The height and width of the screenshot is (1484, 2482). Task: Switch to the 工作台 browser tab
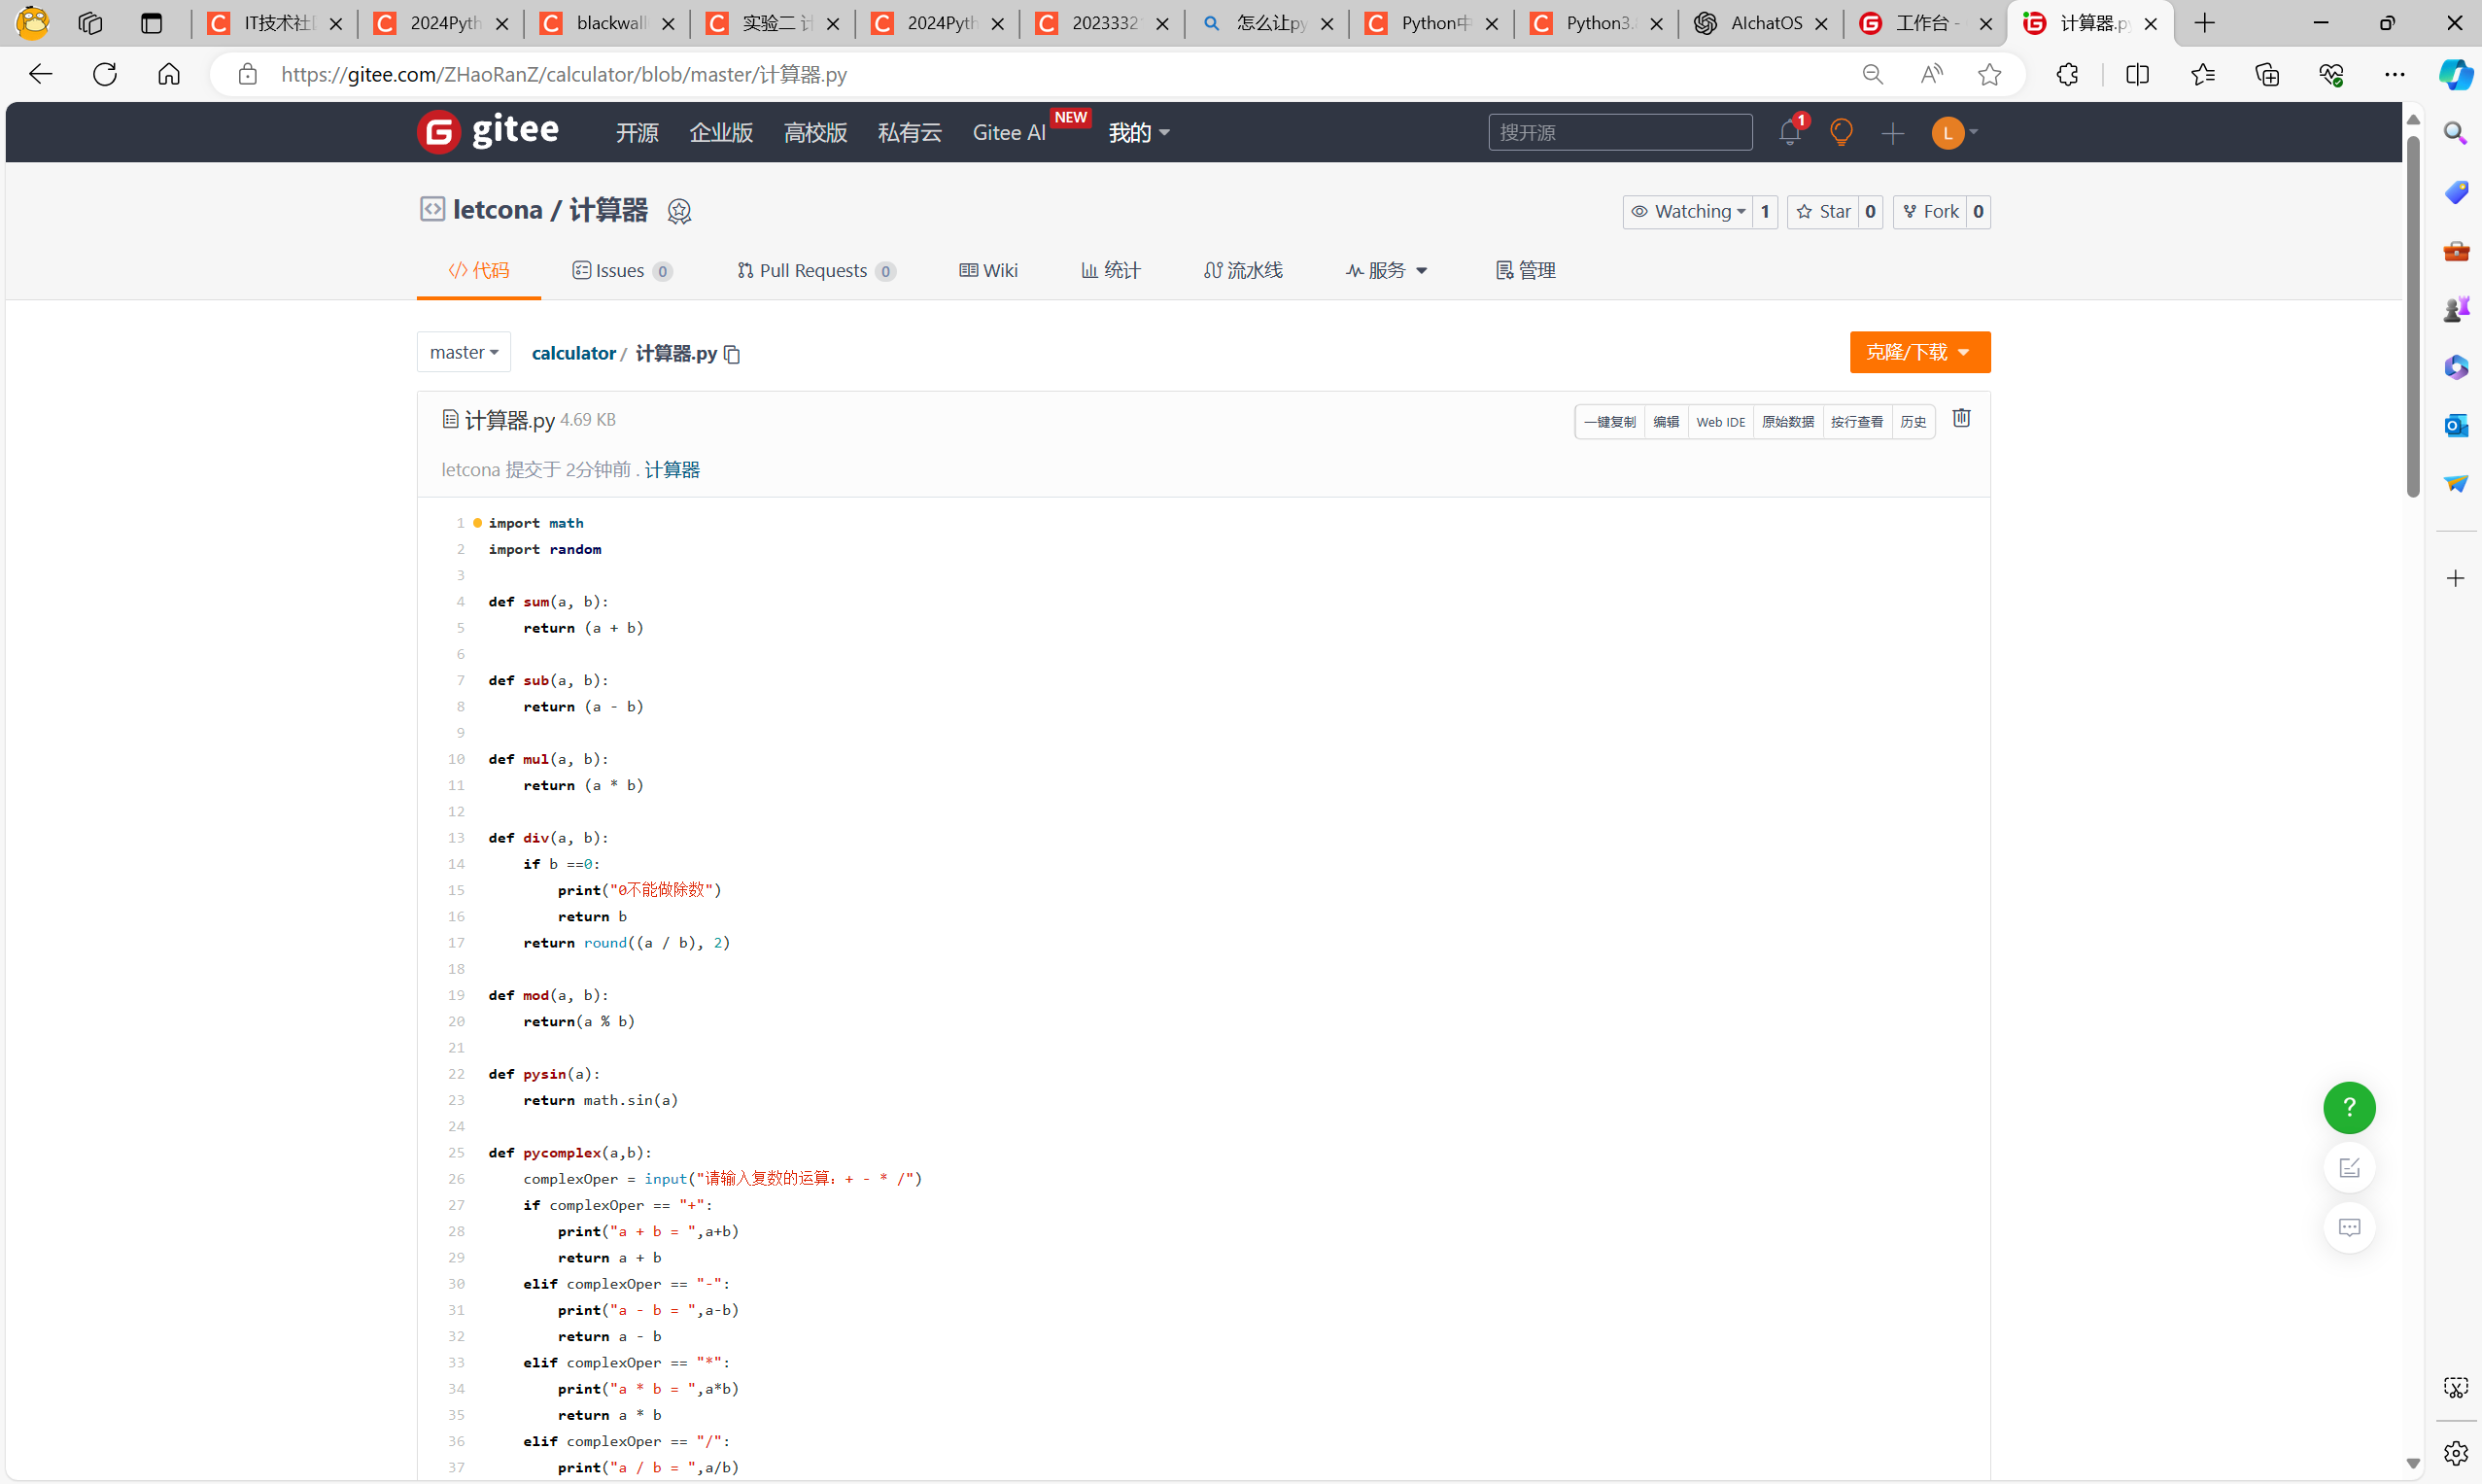[1925, 23]
